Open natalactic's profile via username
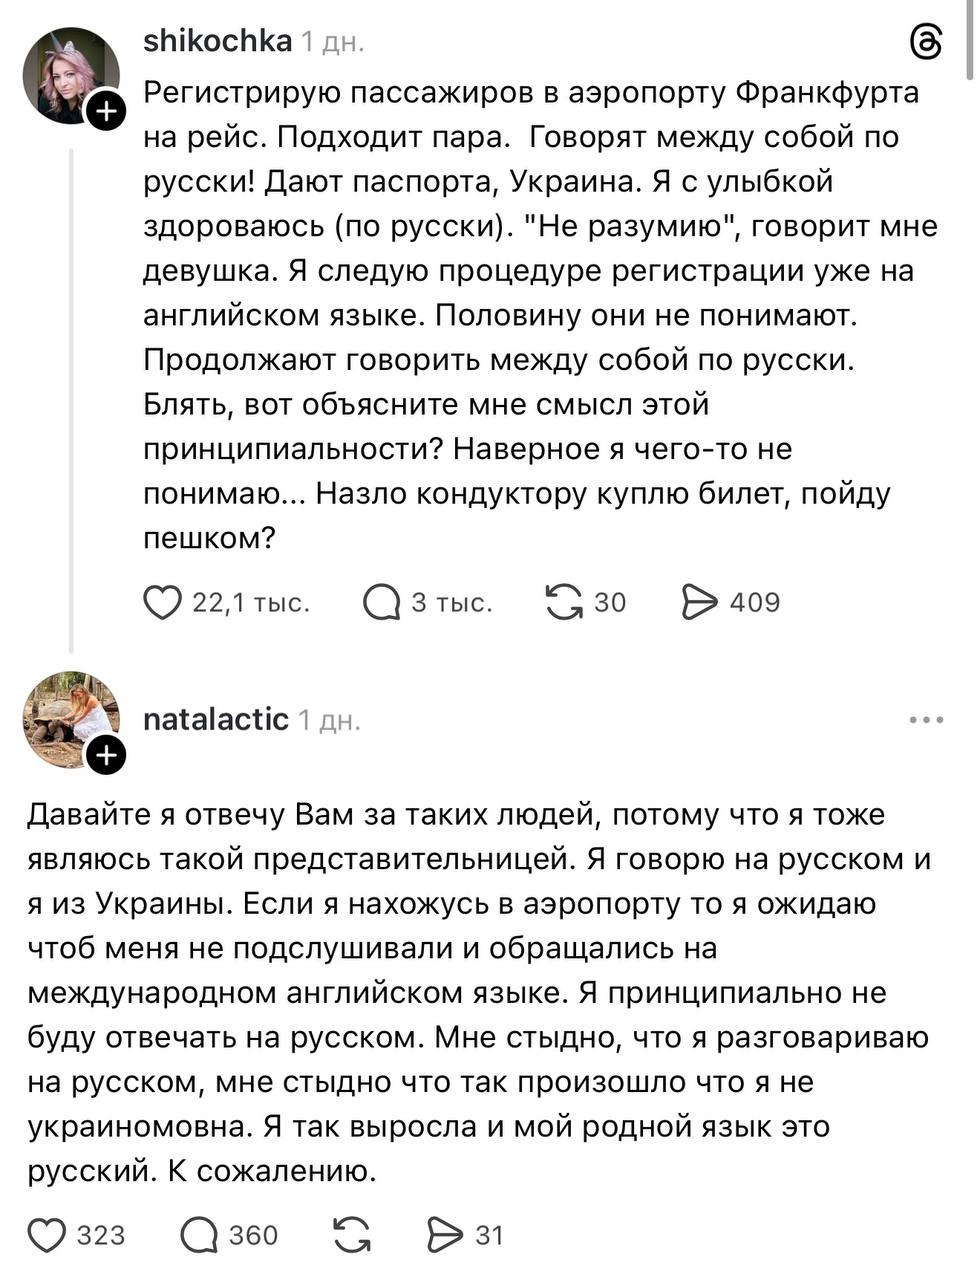 (216, 719)
